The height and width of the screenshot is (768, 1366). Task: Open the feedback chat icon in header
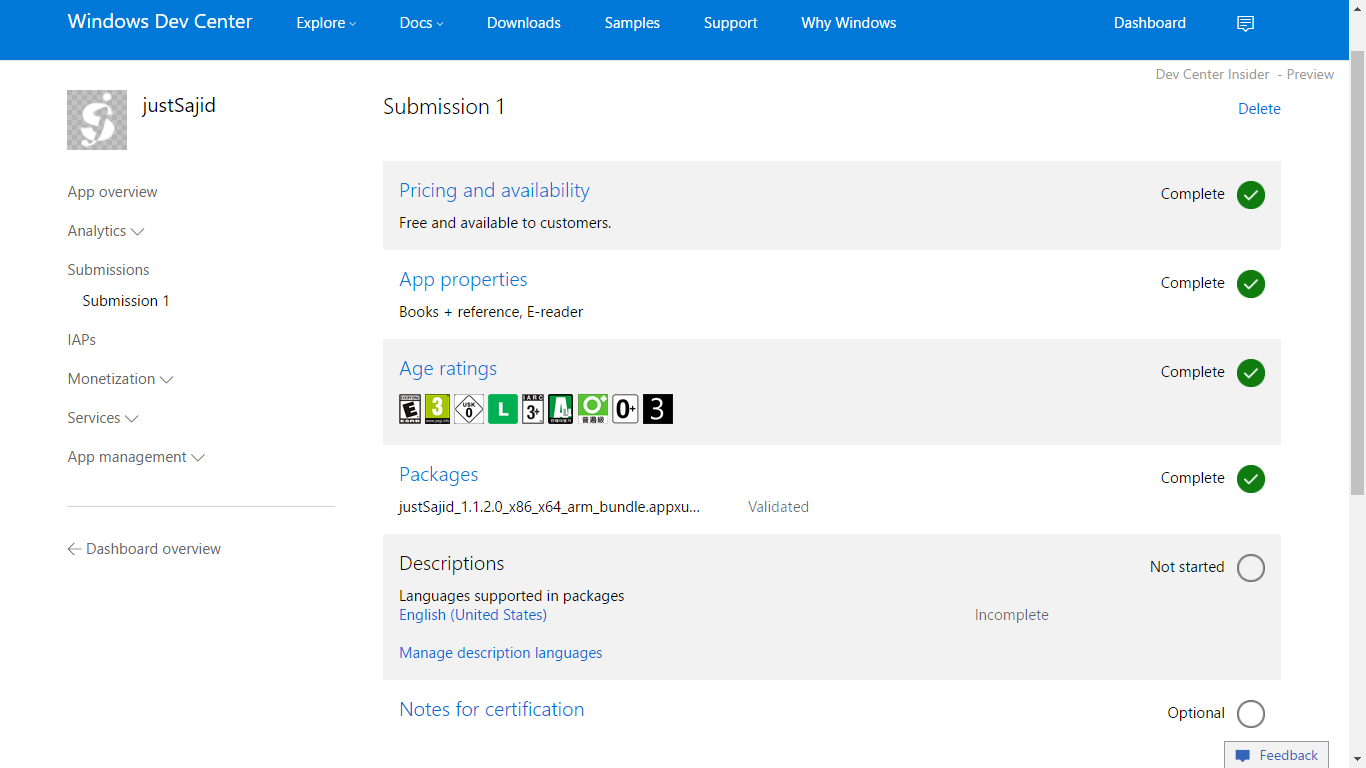pos(1245,24)
